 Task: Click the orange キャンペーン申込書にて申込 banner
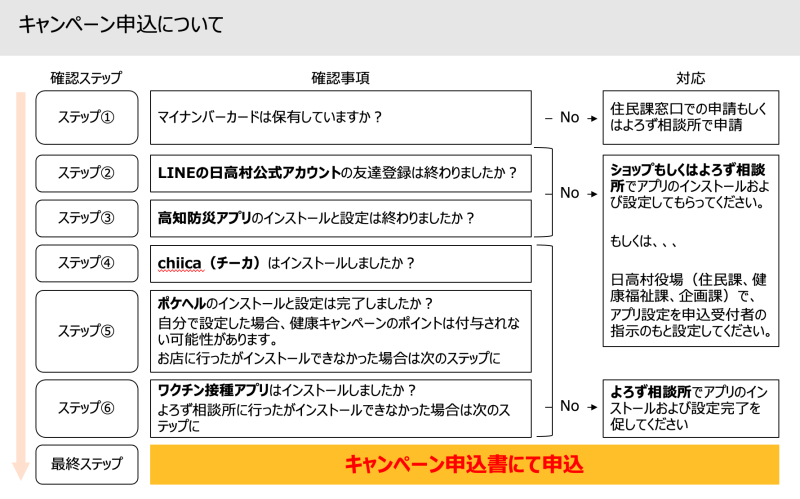click(463, 464)
